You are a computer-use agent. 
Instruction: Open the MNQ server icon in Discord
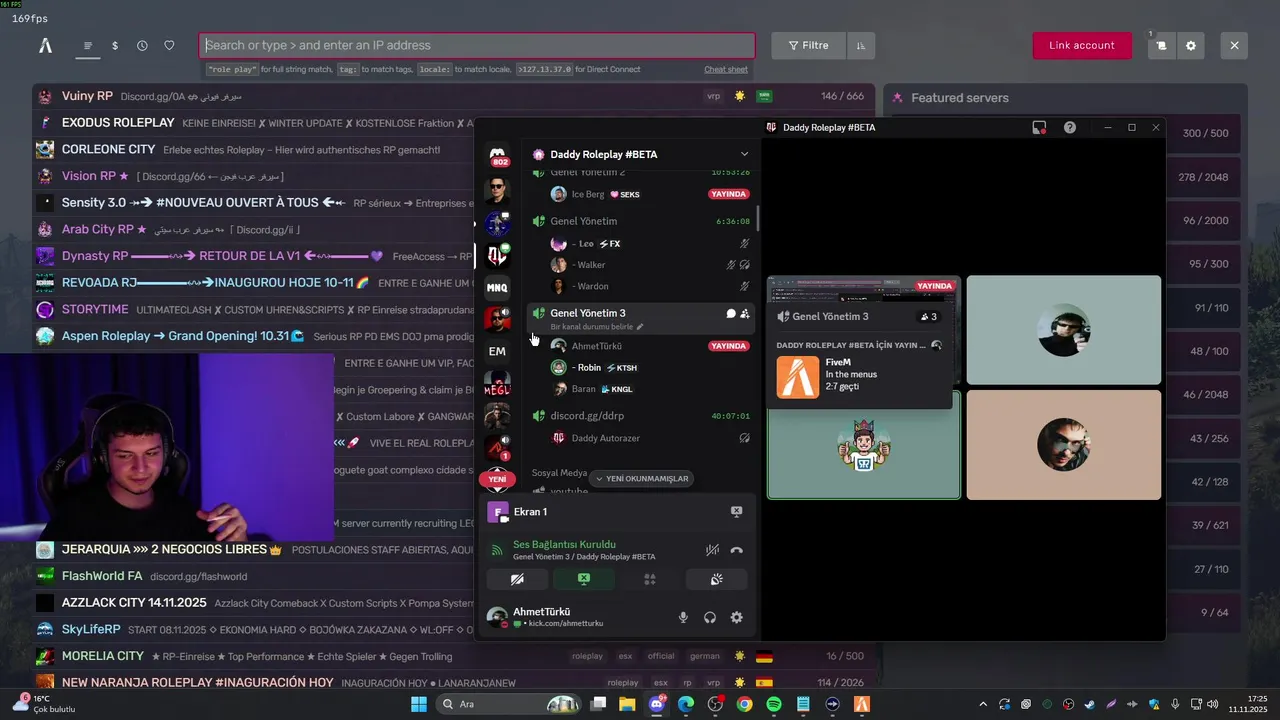[497, 287]
